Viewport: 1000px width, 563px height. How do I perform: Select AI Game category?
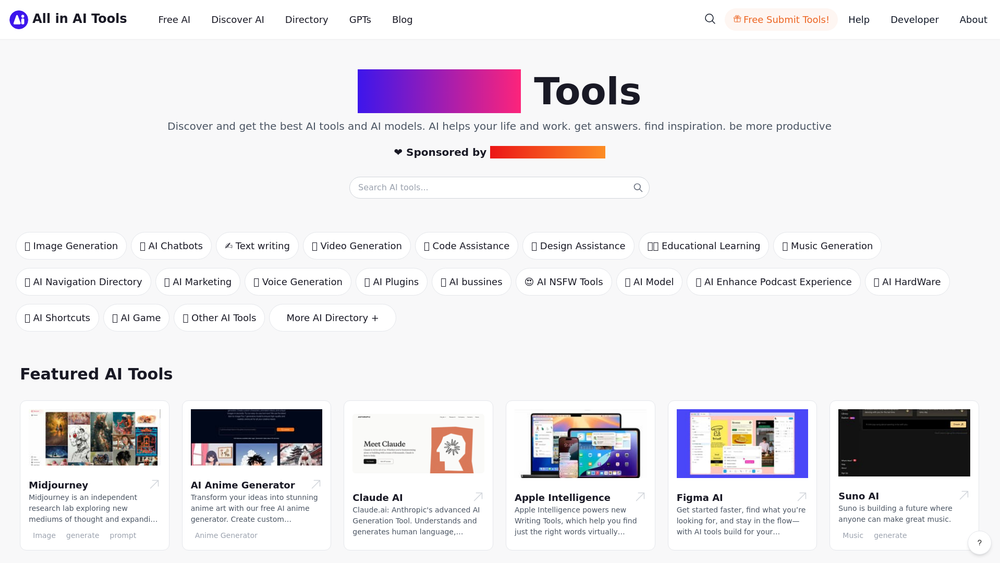tap(136, 318)
